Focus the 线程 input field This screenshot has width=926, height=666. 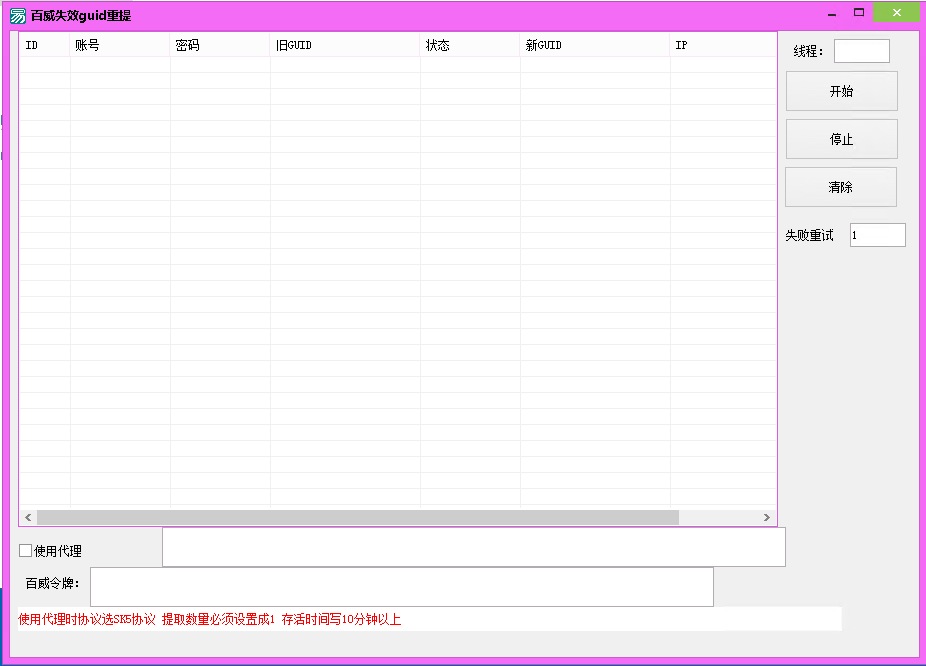(x=861, y=51)
